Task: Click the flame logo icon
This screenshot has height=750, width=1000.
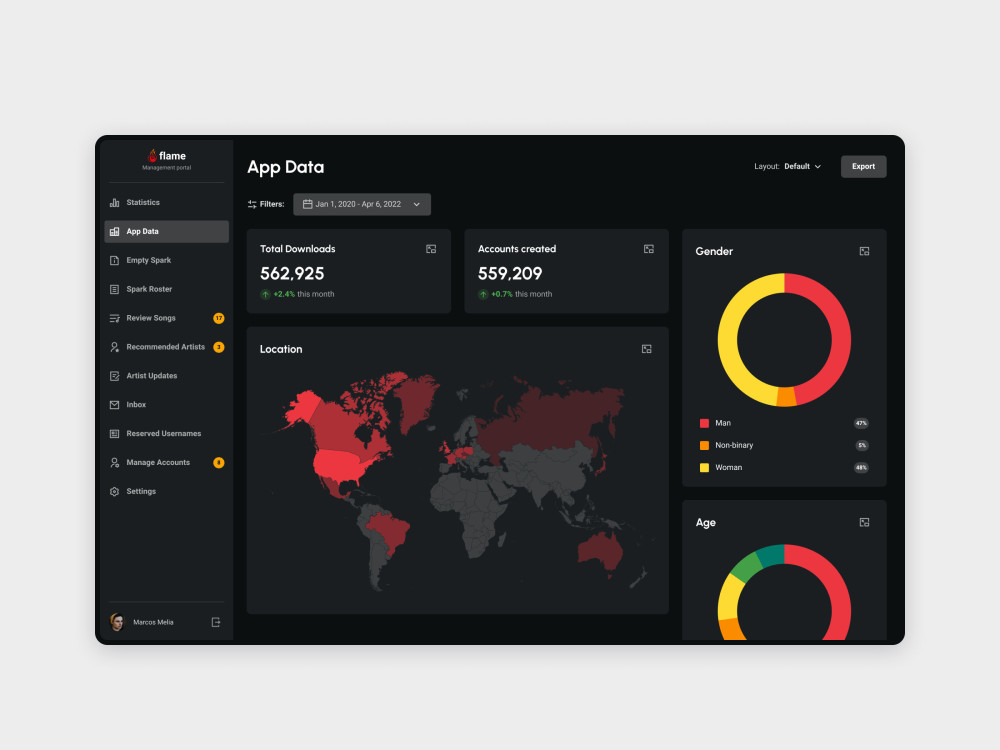Action: pos(152,156)
